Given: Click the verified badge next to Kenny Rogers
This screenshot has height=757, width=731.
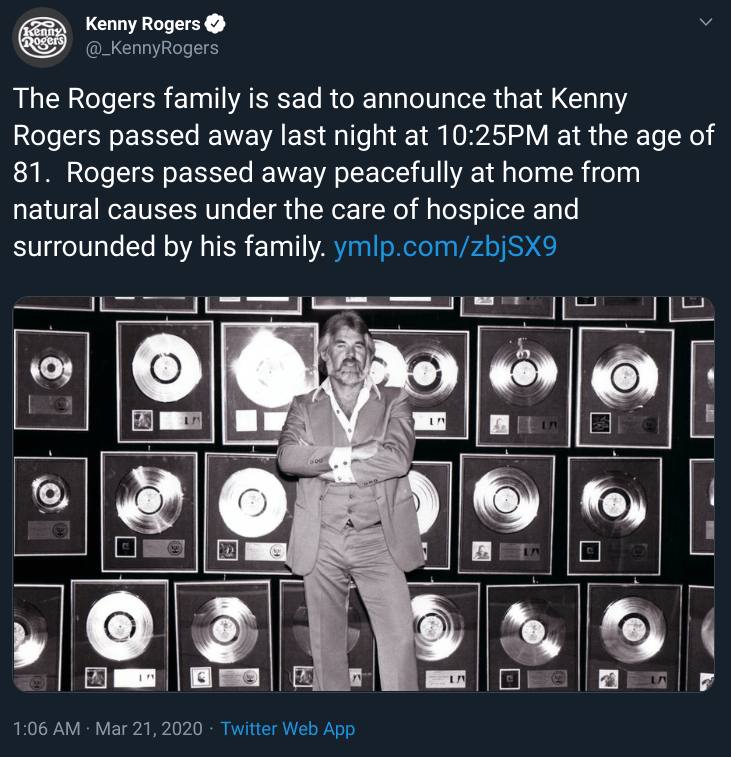Looking at the screenshot, I should (215, 24).
